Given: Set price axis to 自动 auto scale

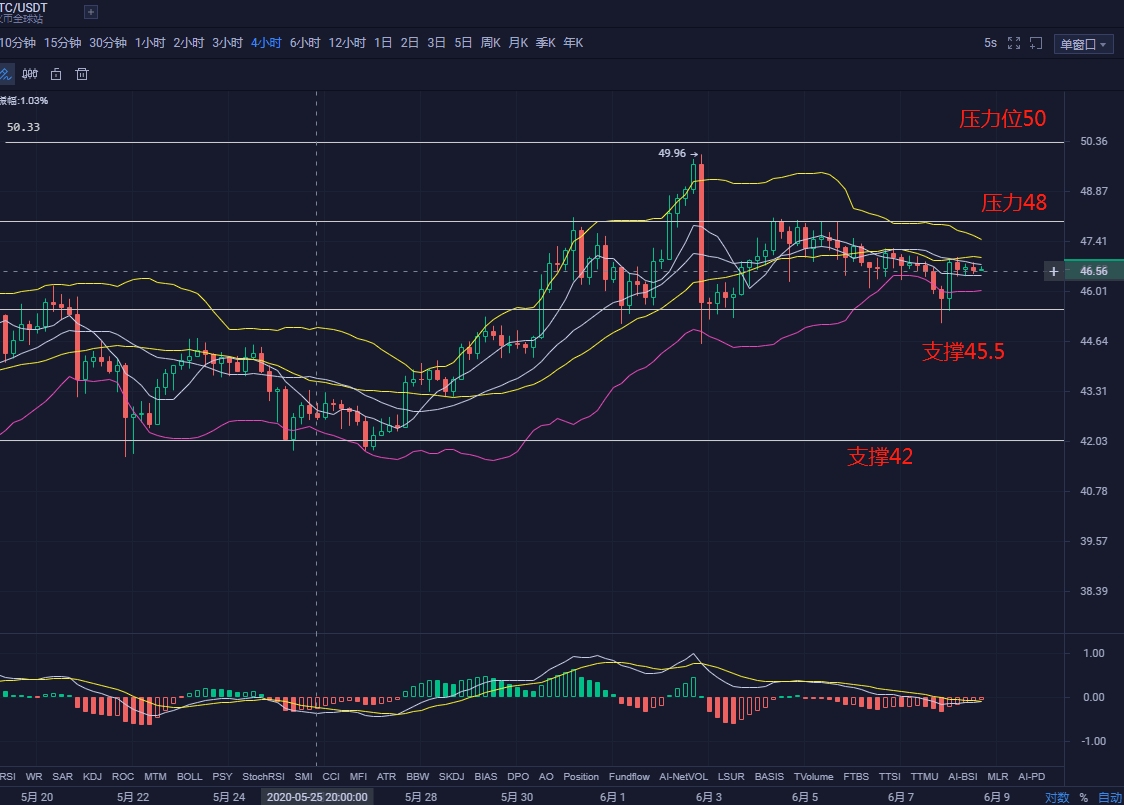Looking at the screenshot, I should coord(1110,797).
